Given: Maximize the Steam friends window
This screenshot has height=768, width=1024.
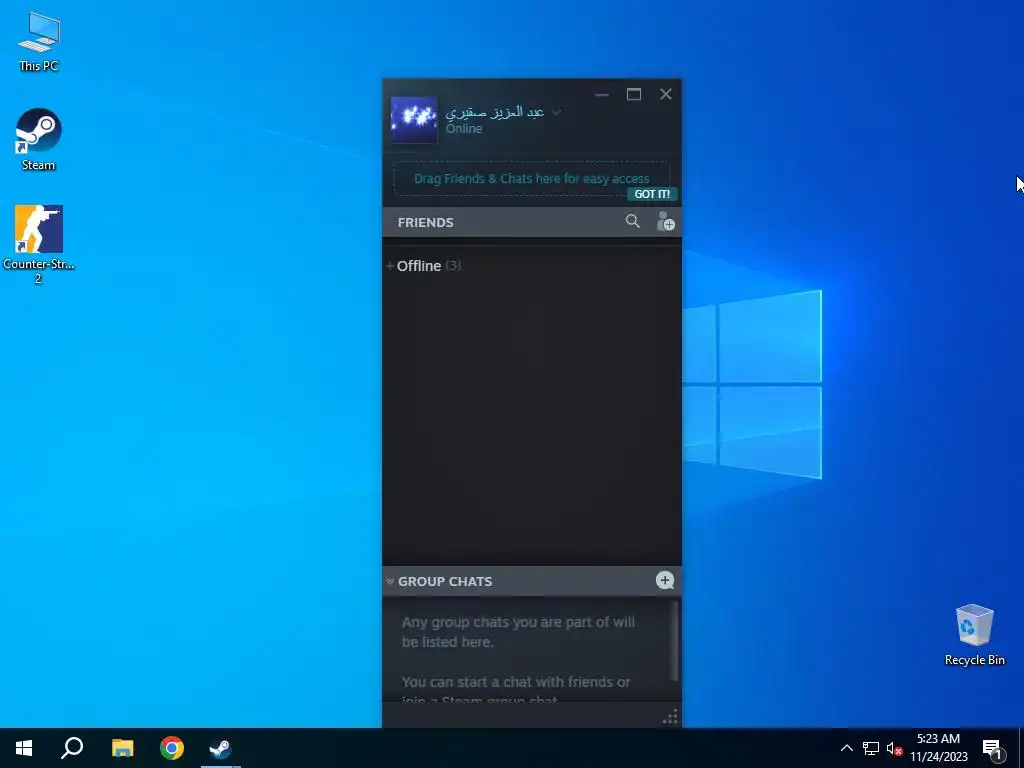Looking at the screenshot, I should coord(633,95).
